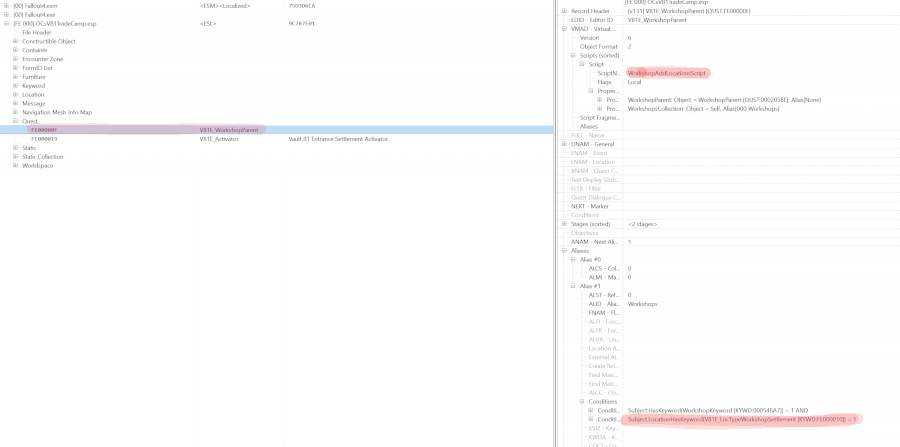Click V81E_WorkshopParent value beside EDID
The height and width of the screenshot is (447, 900).
click(657, 20)
